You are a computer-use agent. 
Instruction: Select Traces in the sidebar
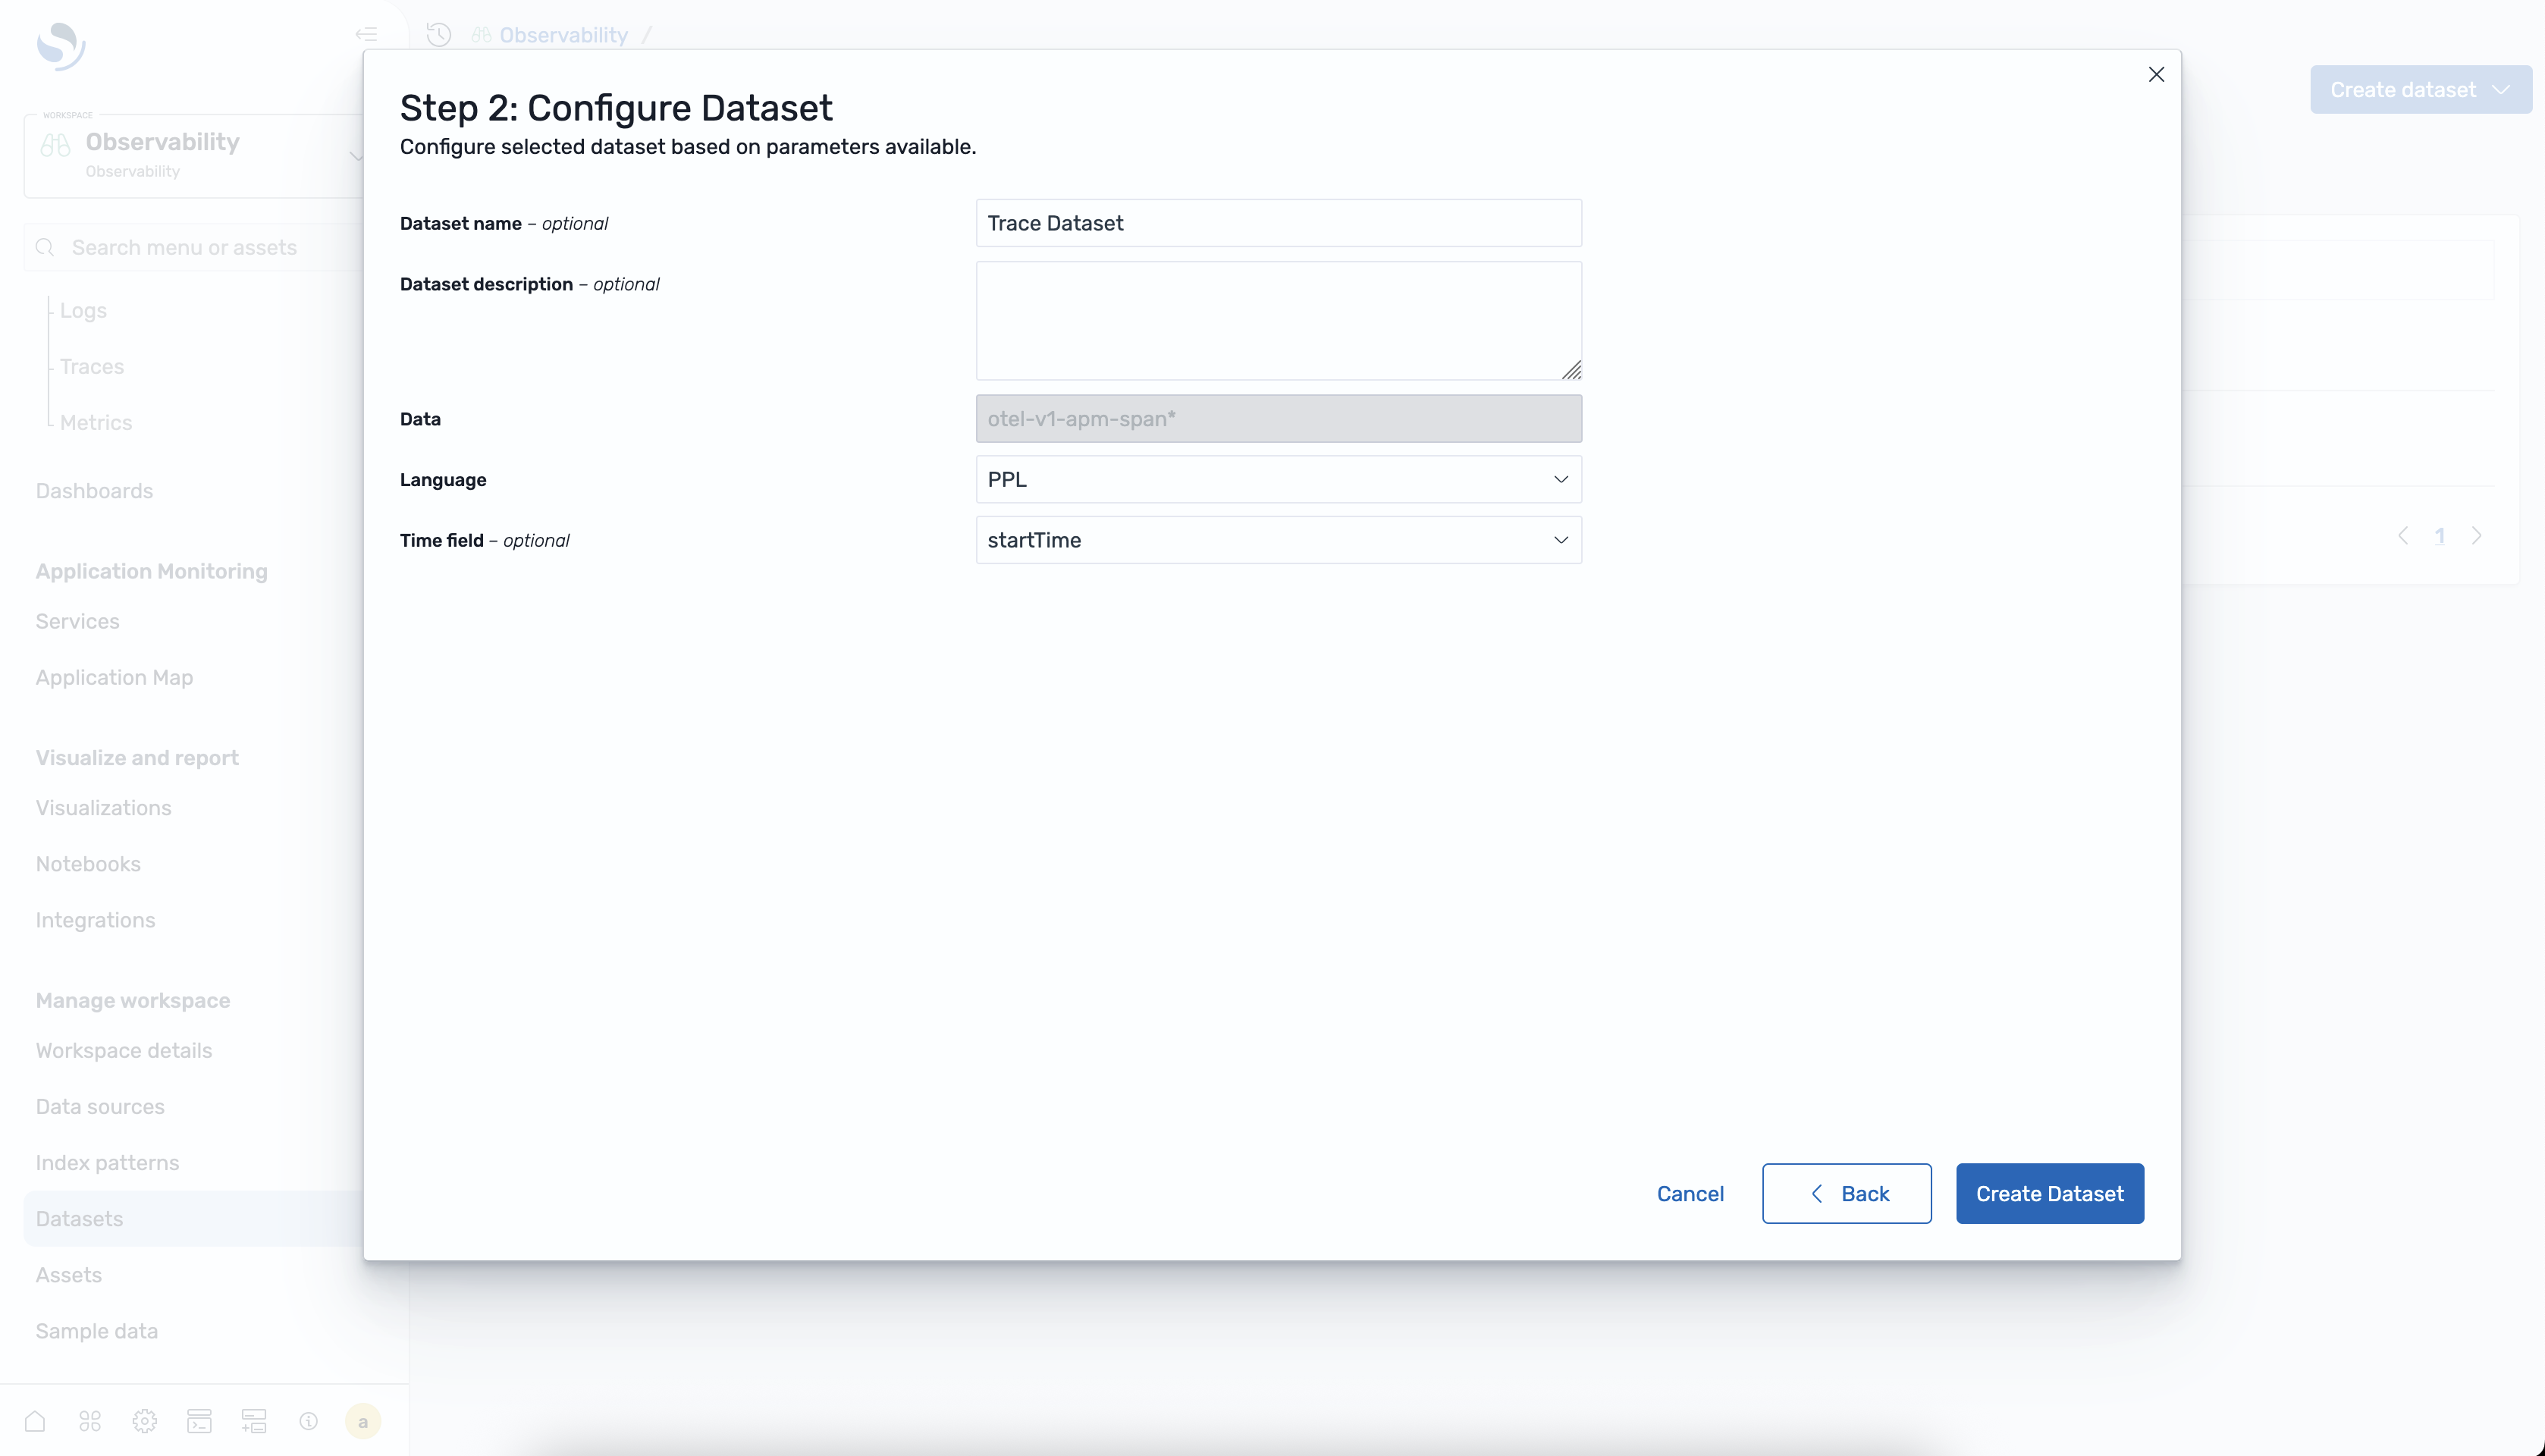(x=92, y=366)
